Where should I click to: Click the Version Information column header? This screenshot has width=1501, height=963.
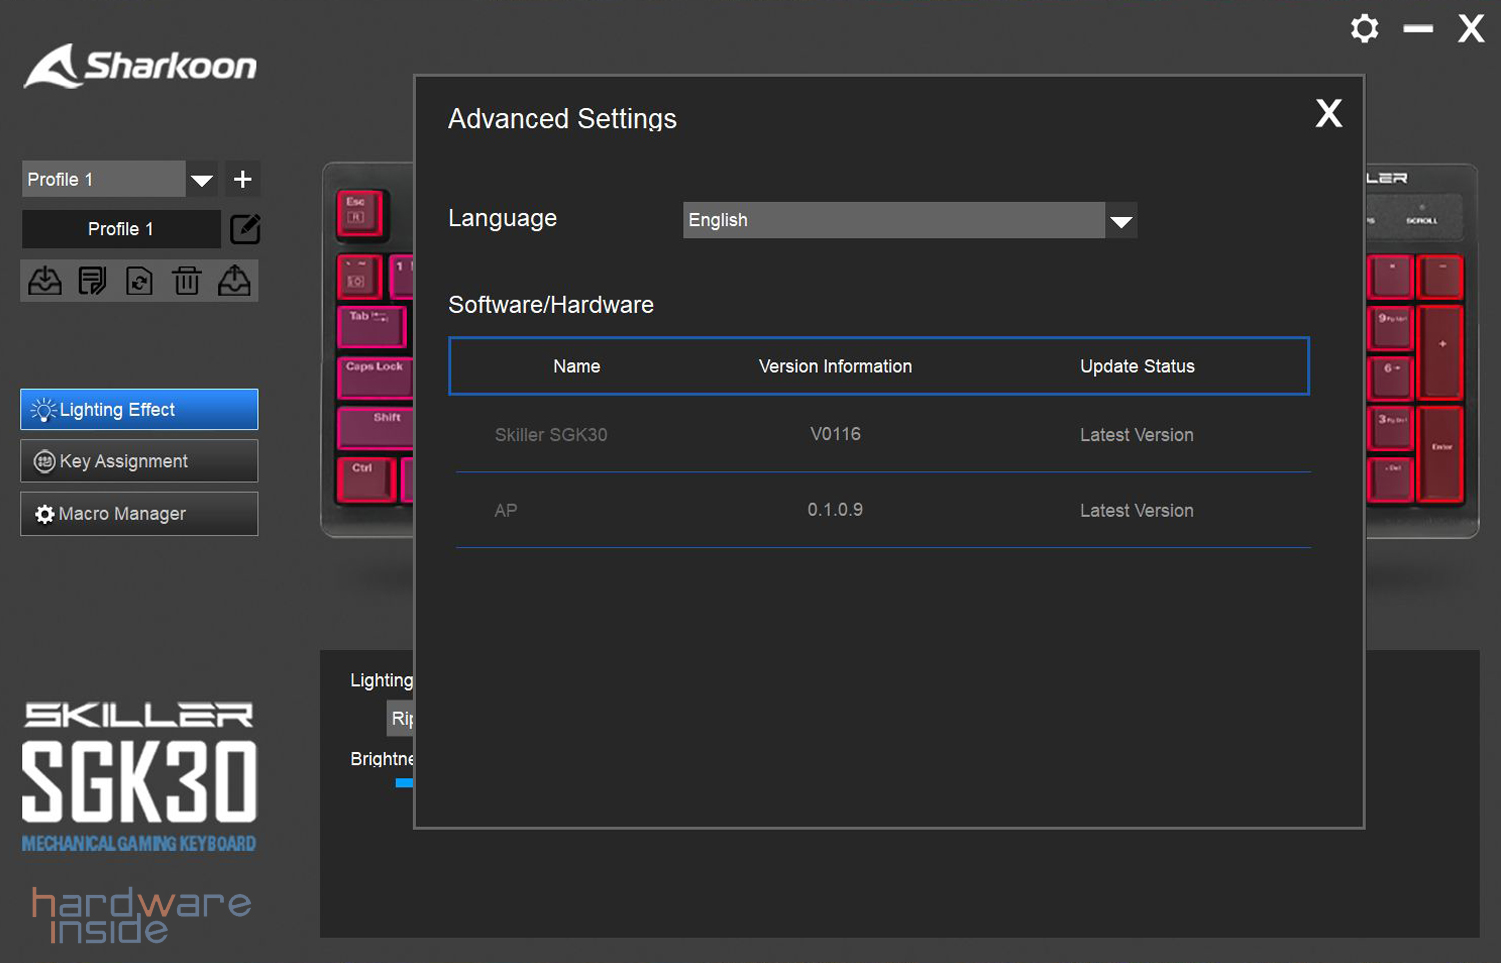click(835, 366)
